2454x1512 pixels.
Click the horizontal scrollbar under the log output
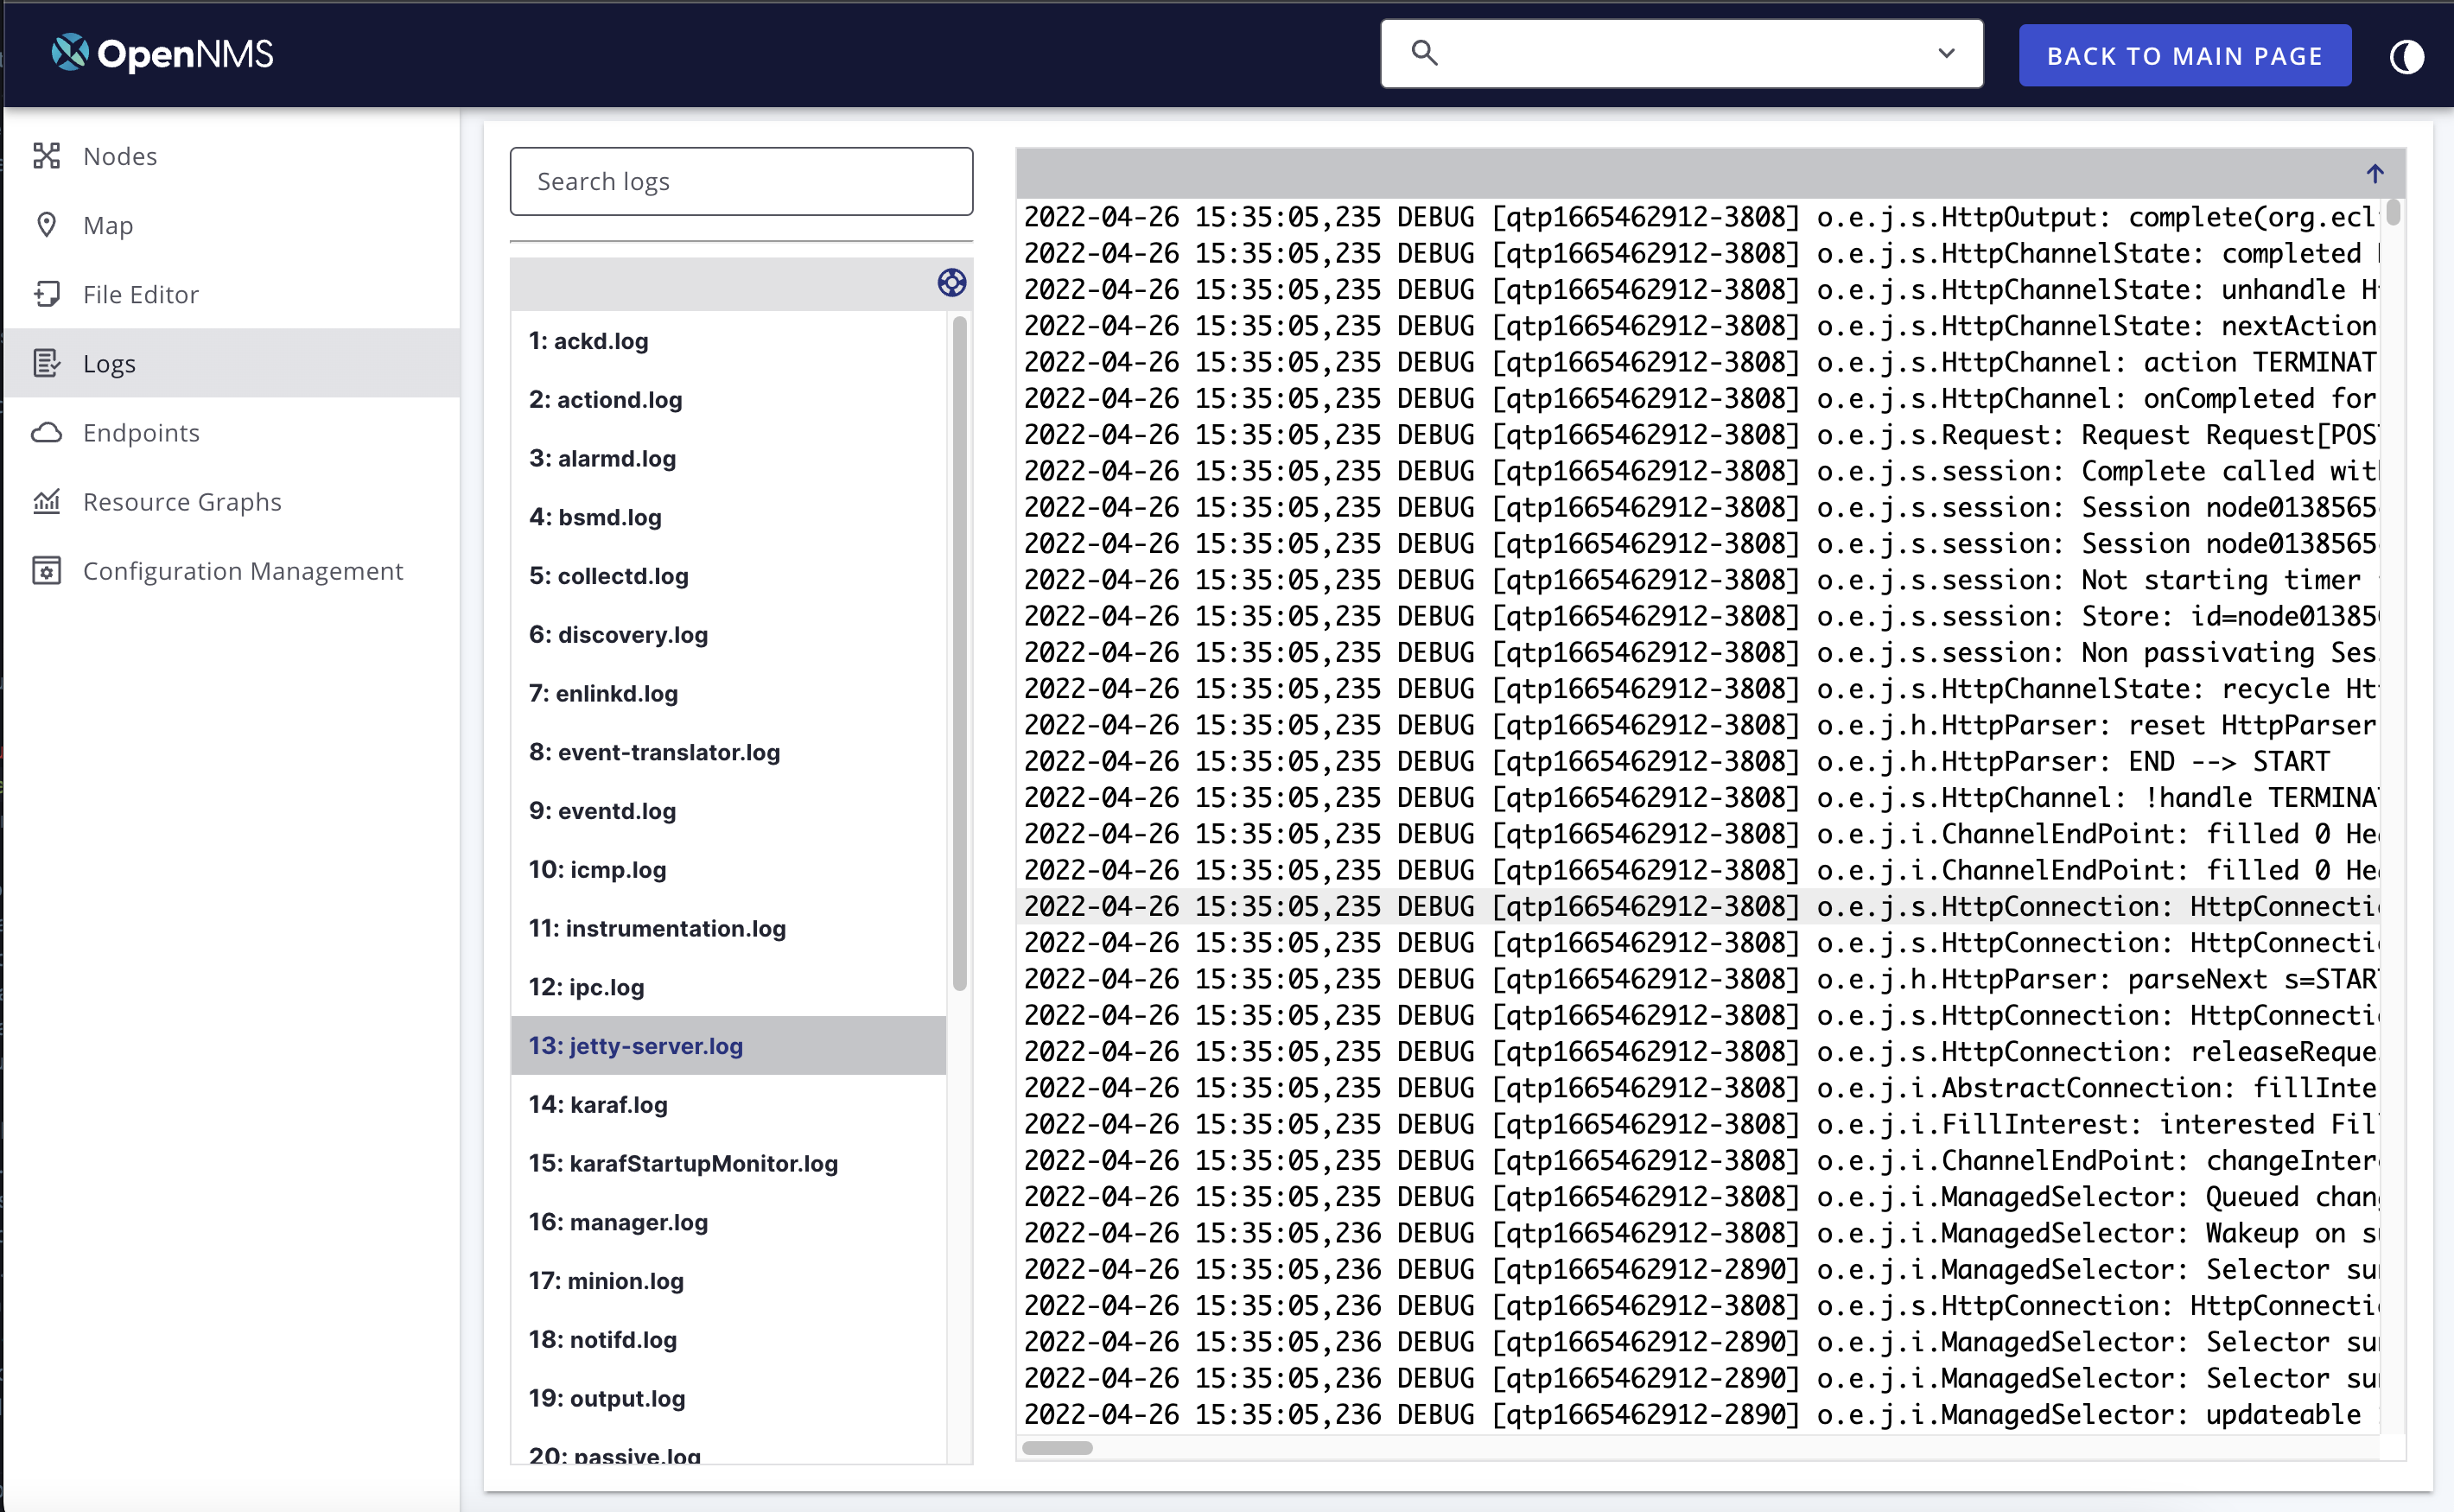[1057, 1446]
